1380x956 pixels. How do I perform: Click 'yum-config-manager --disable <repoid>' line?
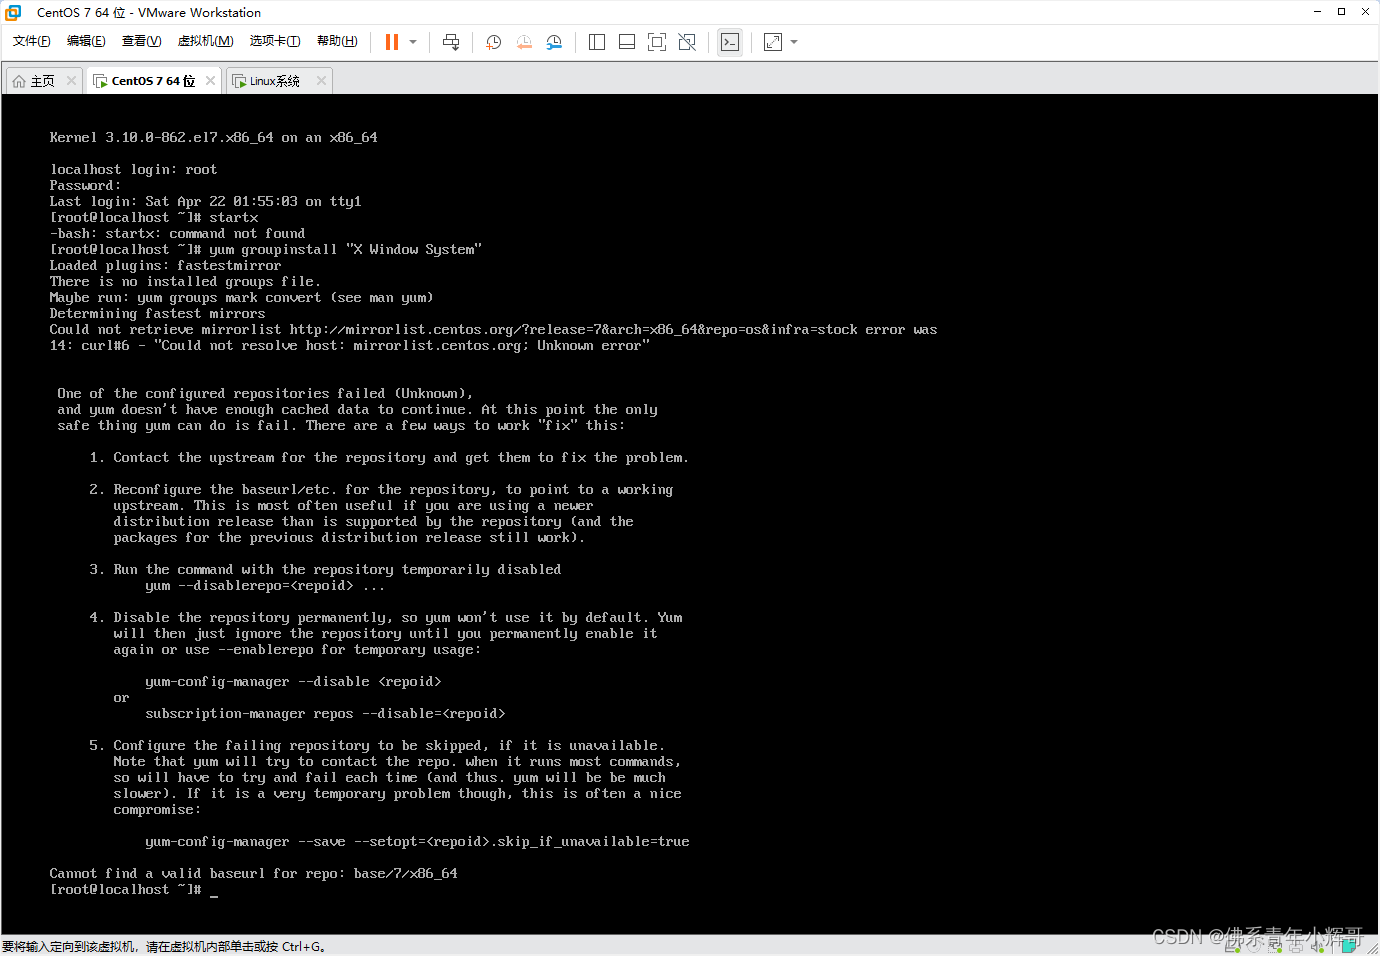point(293,682)
